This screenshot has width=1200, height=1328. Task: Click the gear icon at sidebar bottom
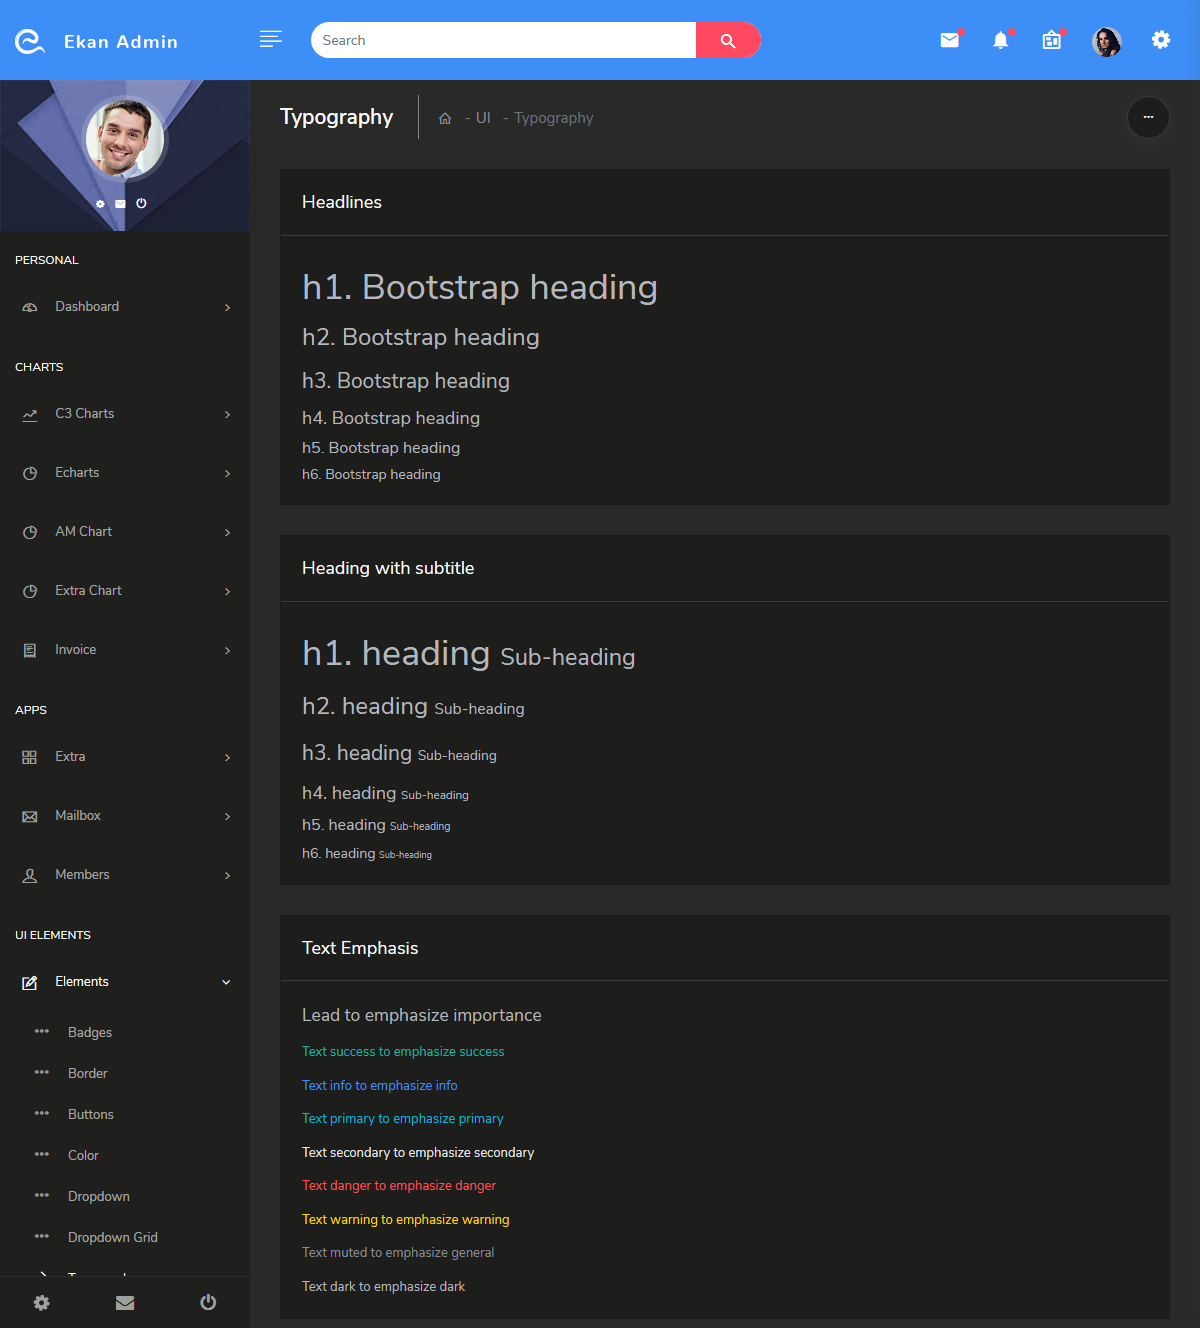pos(41,1303)
